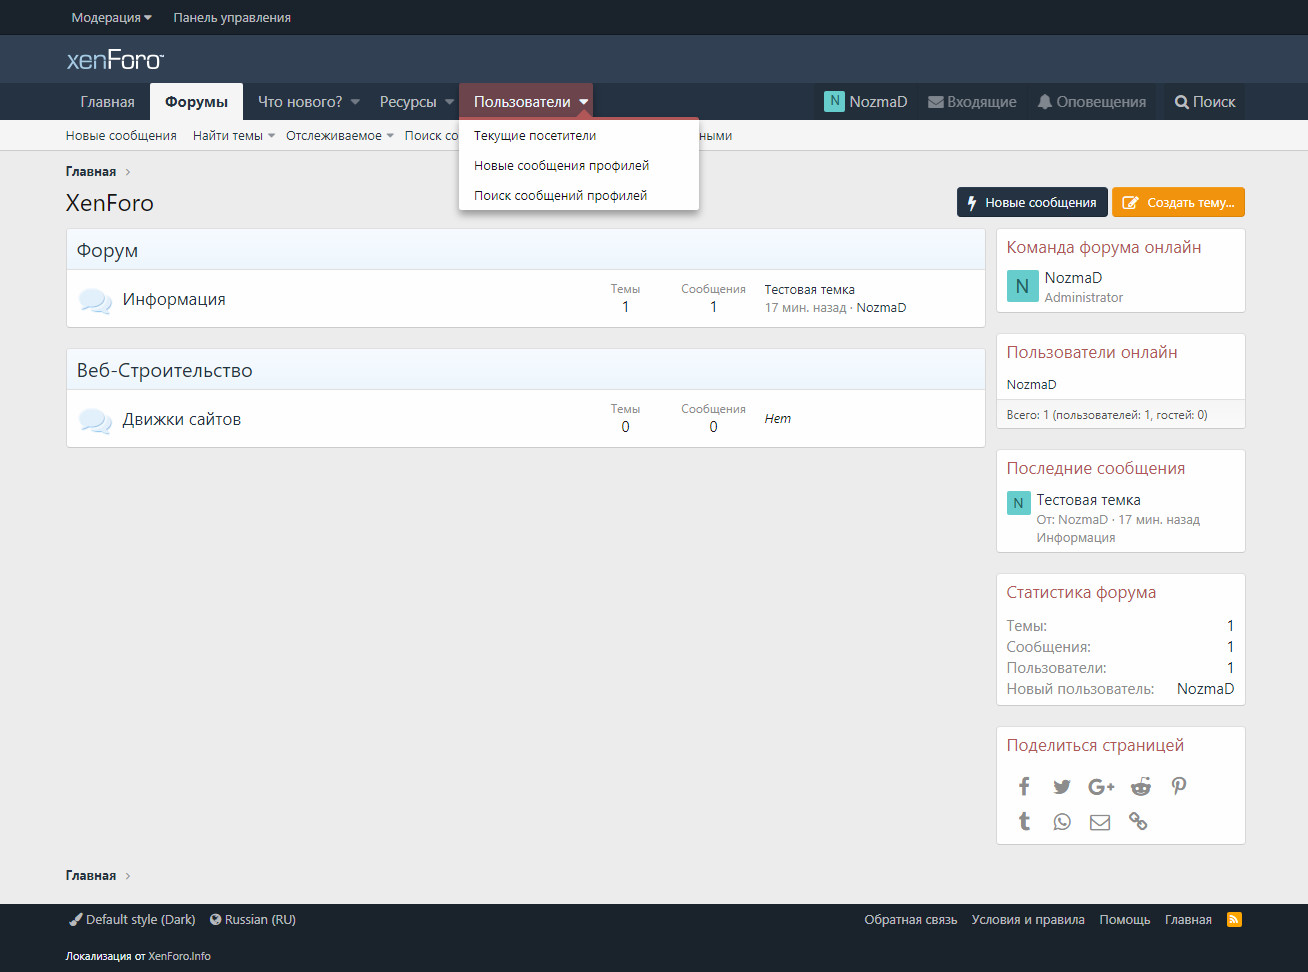The image size is (1308, 972).
Task: Open NozmaD avatar in Команда форума онлайн
Action: (1022, 286)
